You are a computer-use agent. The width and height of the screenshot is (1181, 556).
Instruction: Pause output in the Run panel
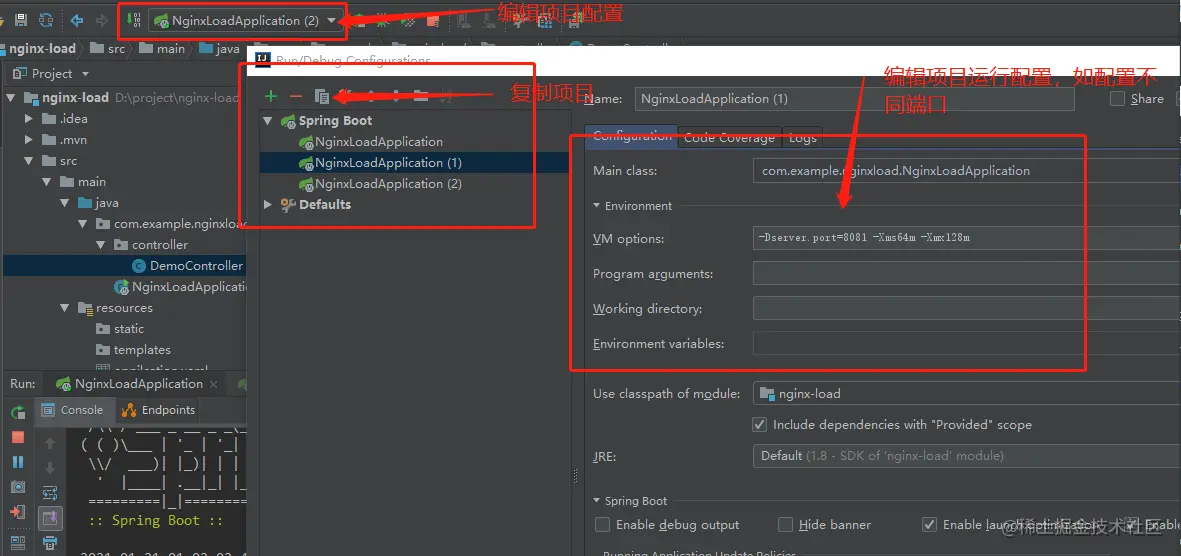click(18, 462)
